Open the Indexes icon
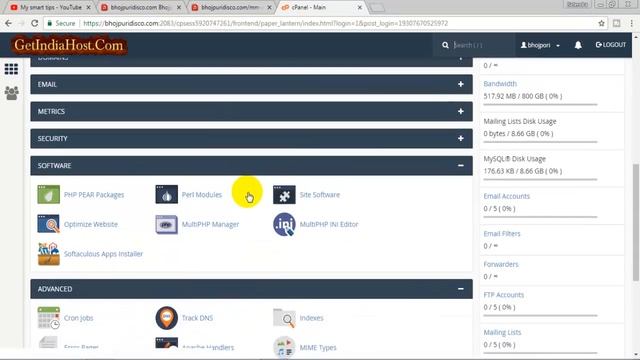The image size is (640, 360). [284, 318]
